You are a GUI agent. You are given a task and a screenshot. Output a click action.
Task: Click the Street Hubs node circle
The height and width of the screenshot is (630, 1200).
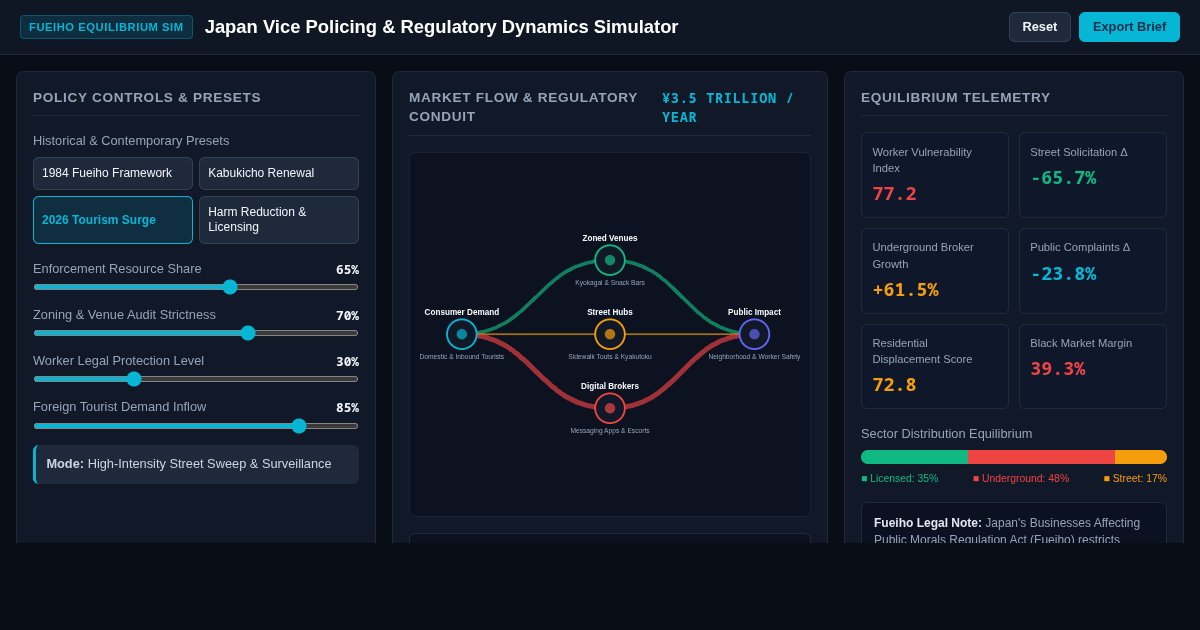(x=610, y=334)
